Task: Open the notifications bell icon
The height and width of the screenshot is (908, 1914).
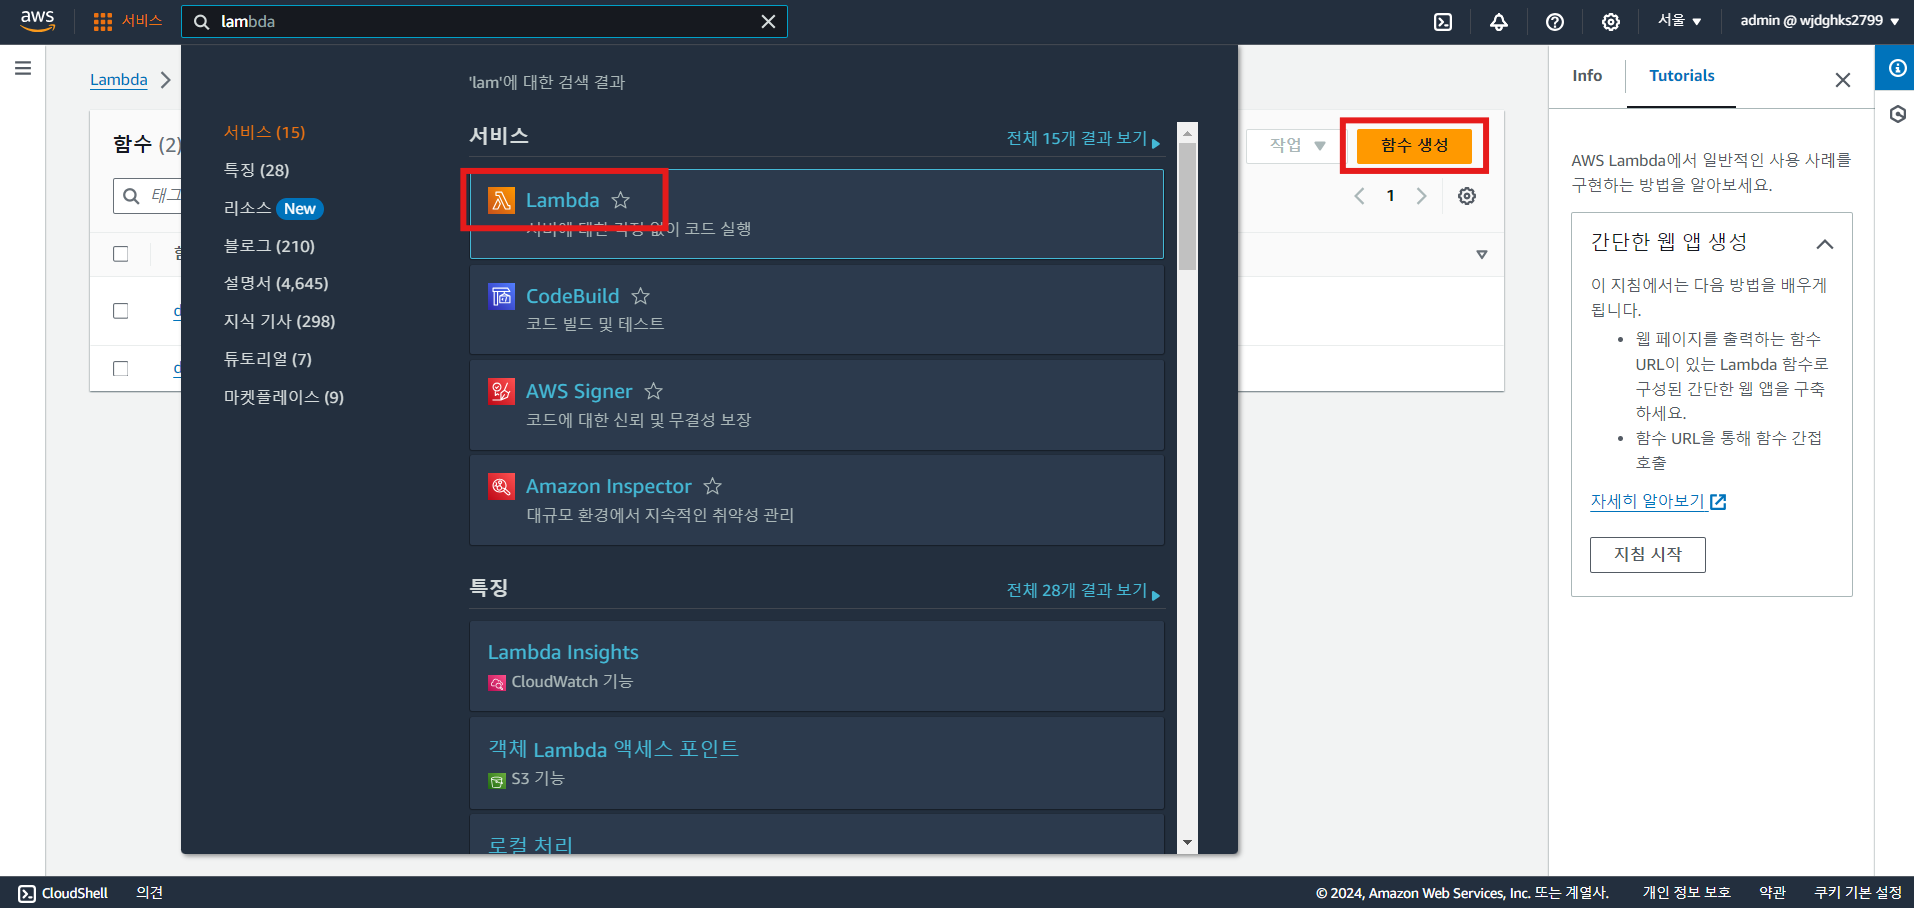Action: coord(1499,22)
